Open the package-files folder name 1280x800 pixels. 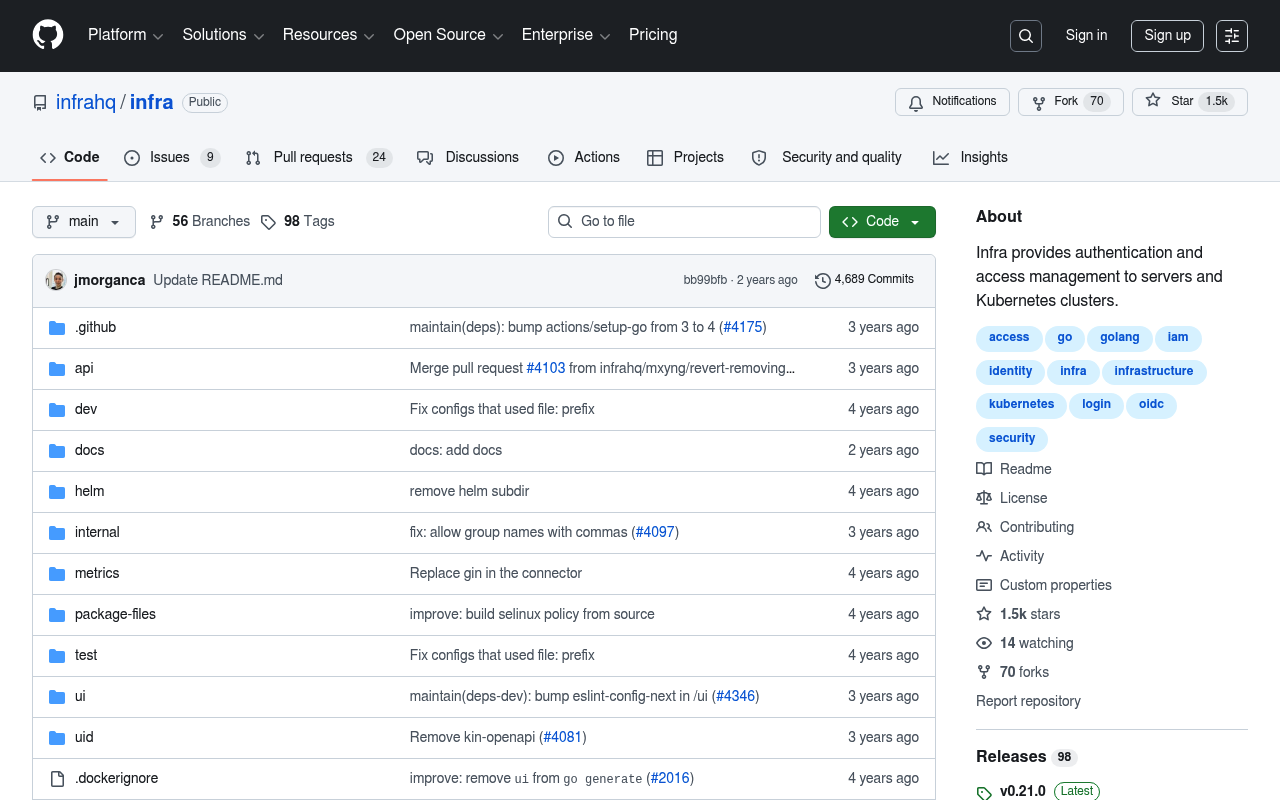click(x=115, y=615)
